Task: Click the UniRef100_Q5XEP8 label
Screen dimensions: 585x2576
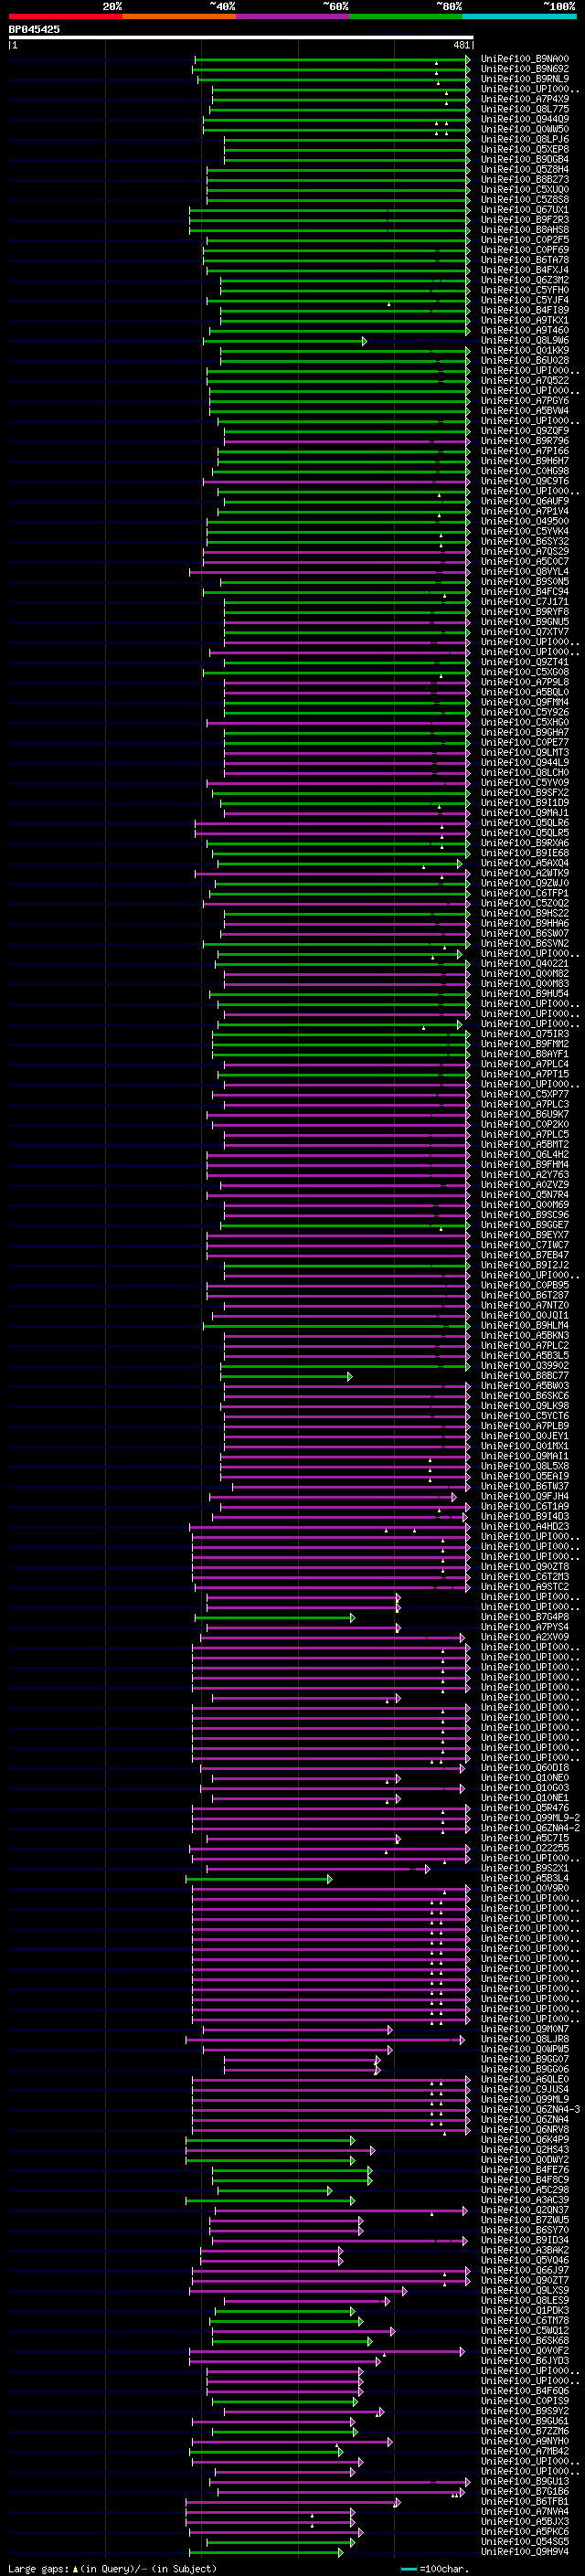Action: click(x=525, y=149)
